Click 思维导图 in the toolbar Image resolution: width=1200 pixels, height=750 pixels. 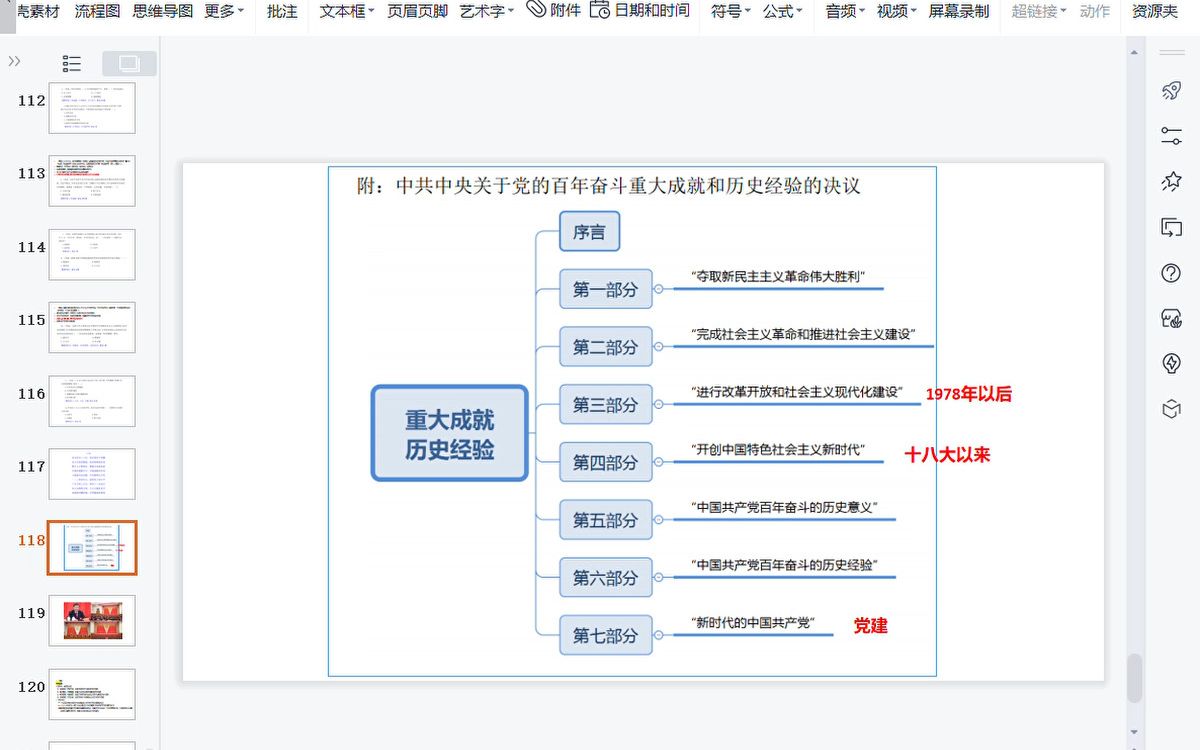[163, 11]
